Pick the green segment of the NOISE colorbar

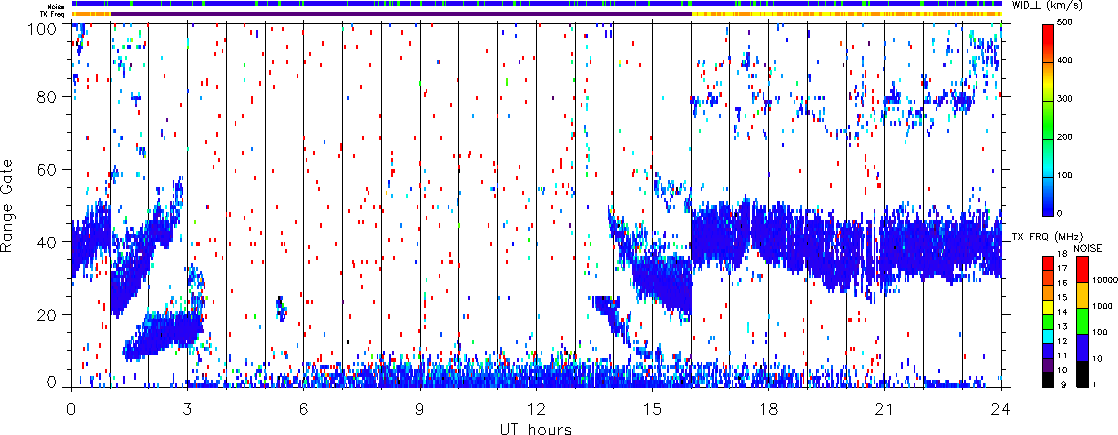coord(1082,321)
